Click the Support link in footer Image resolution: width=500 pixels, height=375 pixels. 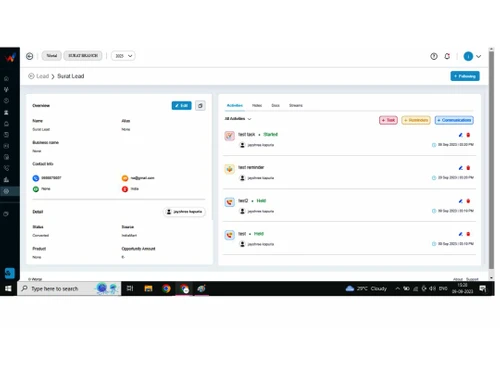tap(472, 279)
